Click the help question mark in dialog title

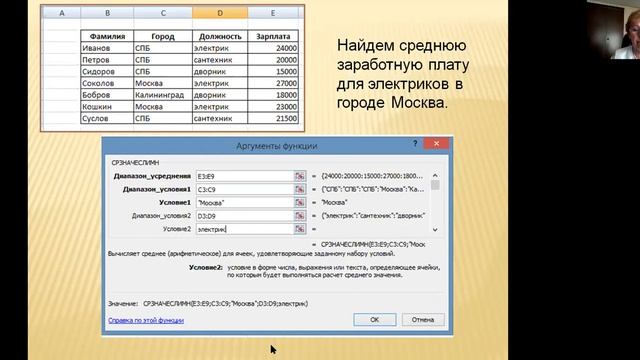click(x=415, y=144)
